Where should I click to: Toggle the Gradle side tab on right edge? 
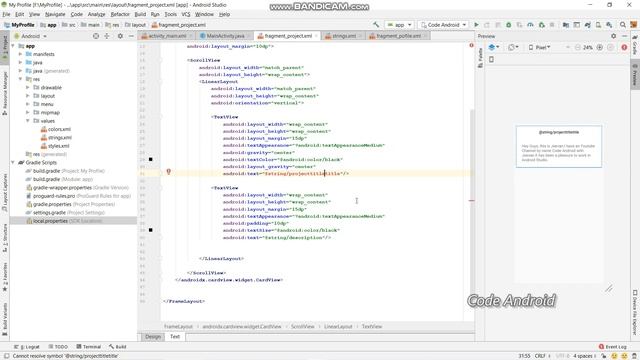click(635, 45)
